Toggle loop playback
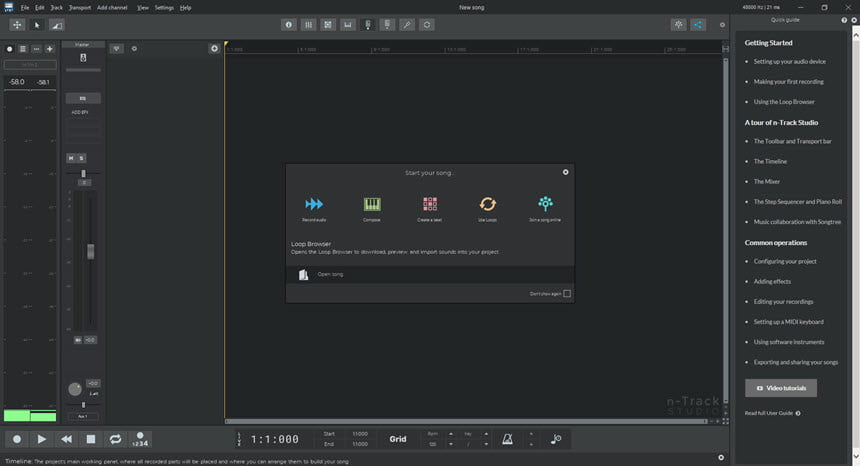860x466 pixels. click(x=115, y=439)
